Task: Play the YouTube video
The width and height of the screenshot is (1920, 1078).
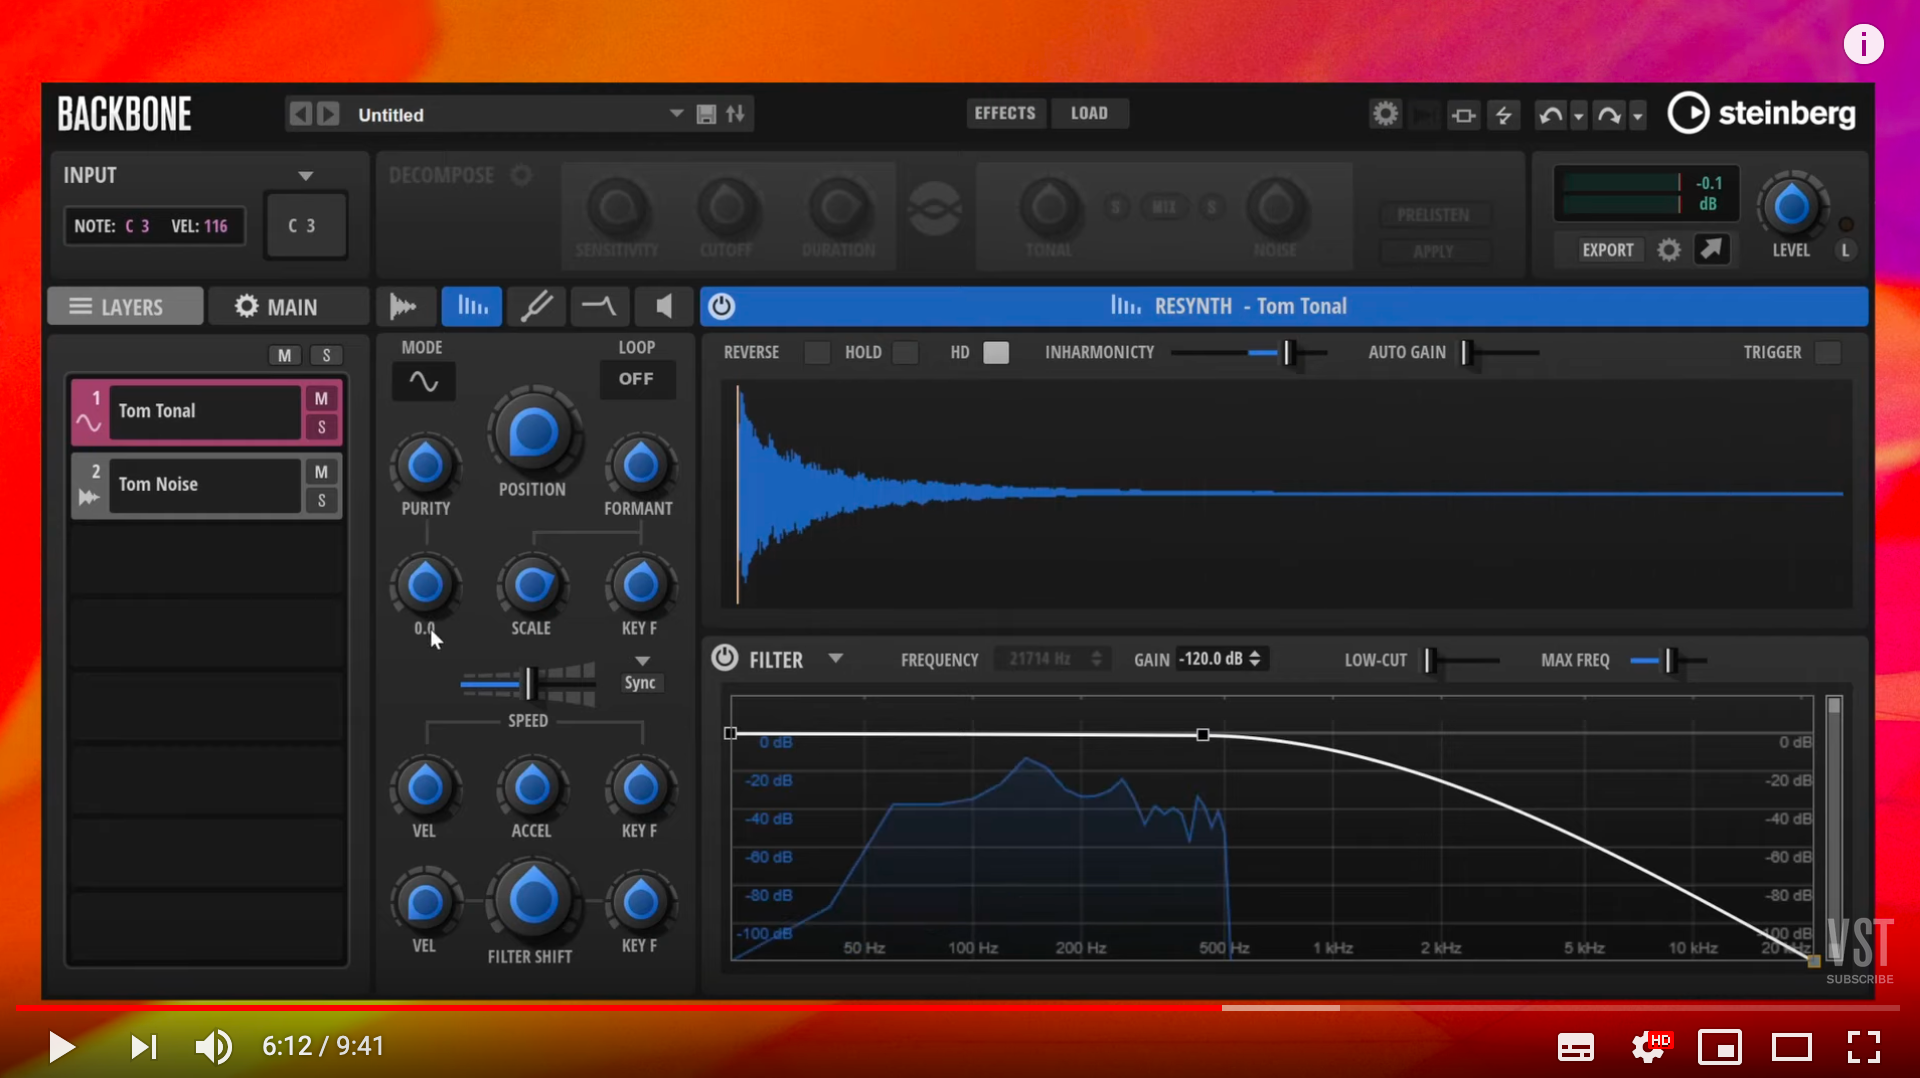Action: pyautogui.click(x=61, y=1047)
